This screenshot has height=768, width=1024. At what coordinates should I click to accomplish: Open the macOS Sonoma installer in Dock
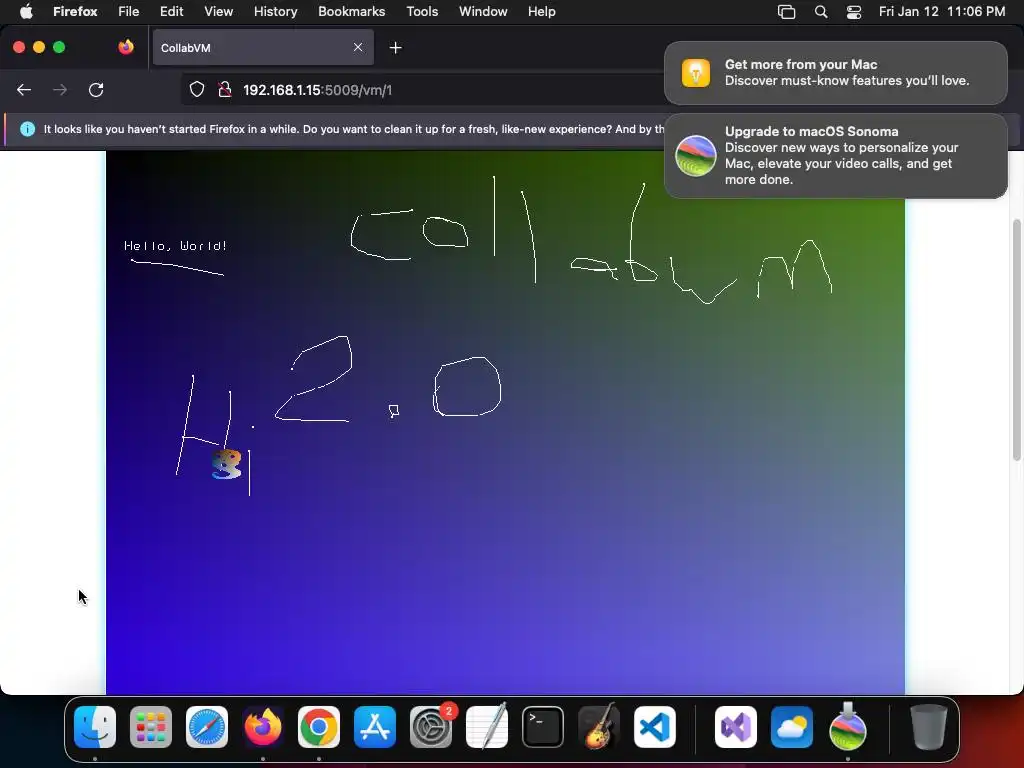coord(848,727)
